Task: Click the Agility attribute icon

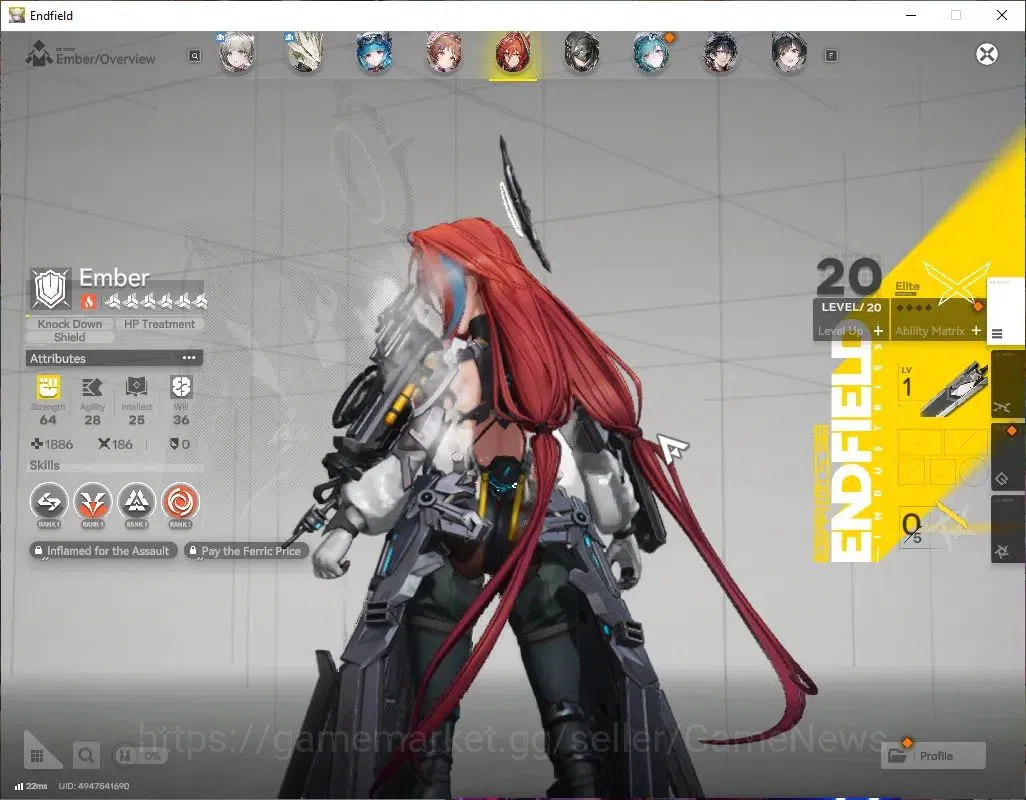Action: point(92,387)
